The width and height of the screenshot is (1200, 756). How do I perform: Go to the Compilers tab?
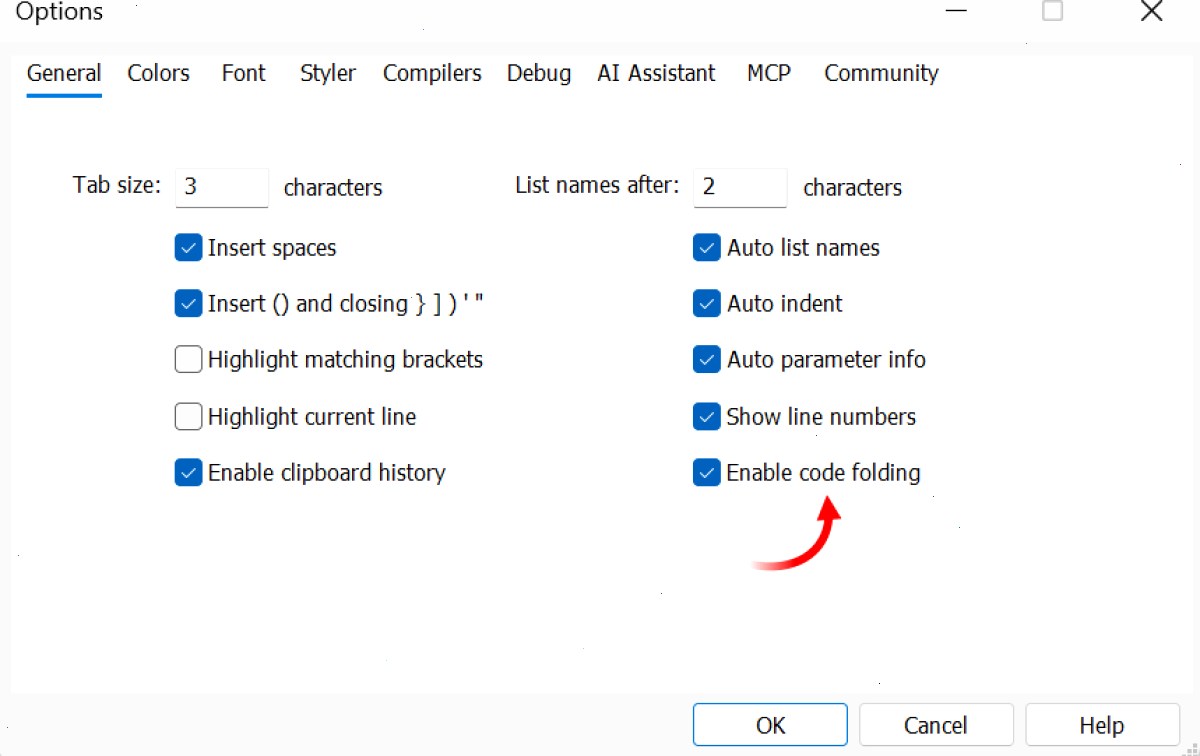(x=432, y=73)
